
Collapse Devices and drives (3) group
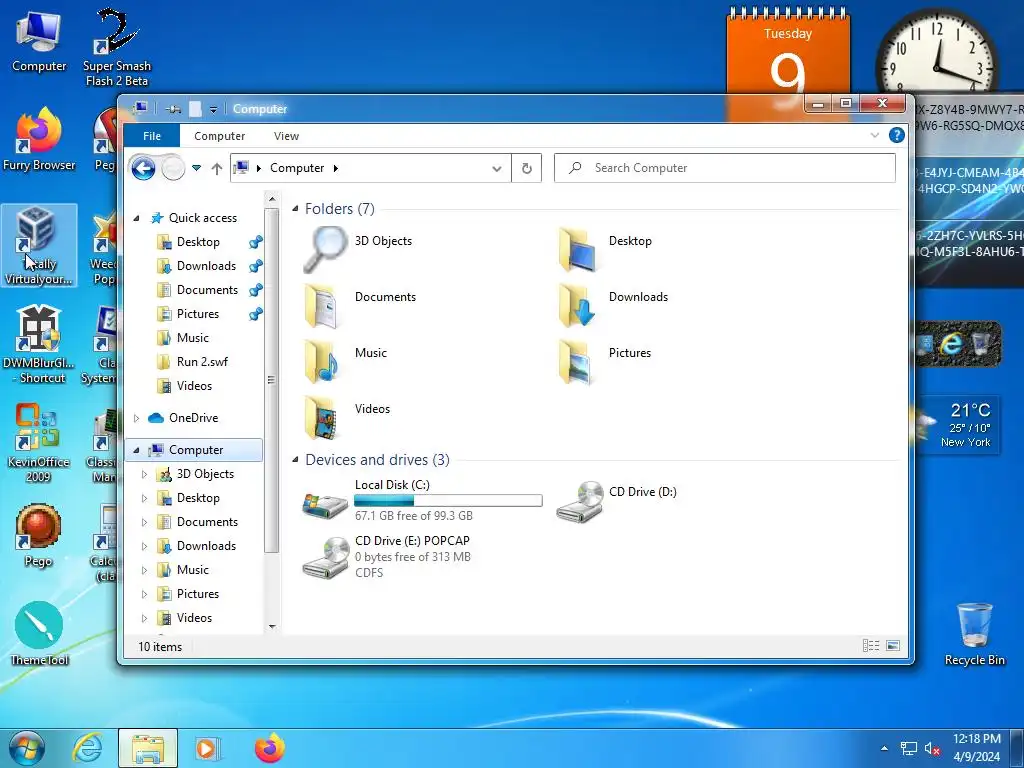point(295,460)
